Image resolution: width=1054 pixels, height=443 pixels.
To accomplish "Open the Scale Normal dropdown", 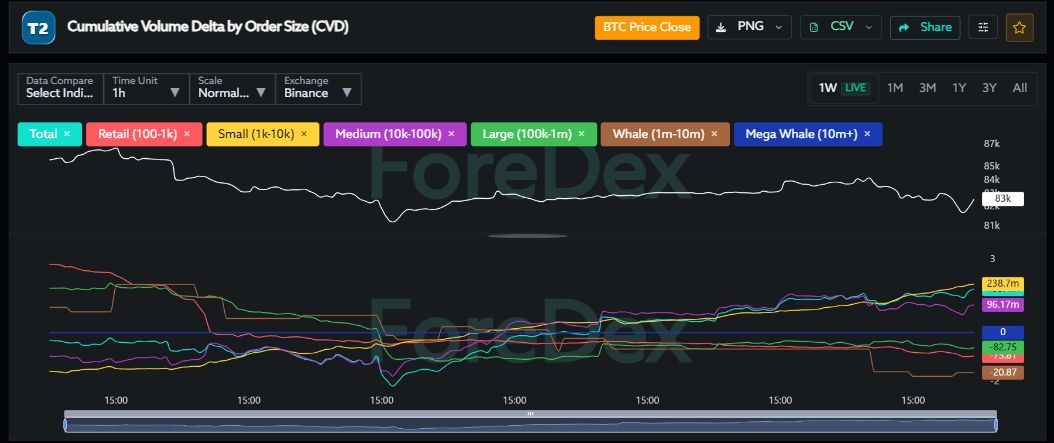I will (233, 89).
